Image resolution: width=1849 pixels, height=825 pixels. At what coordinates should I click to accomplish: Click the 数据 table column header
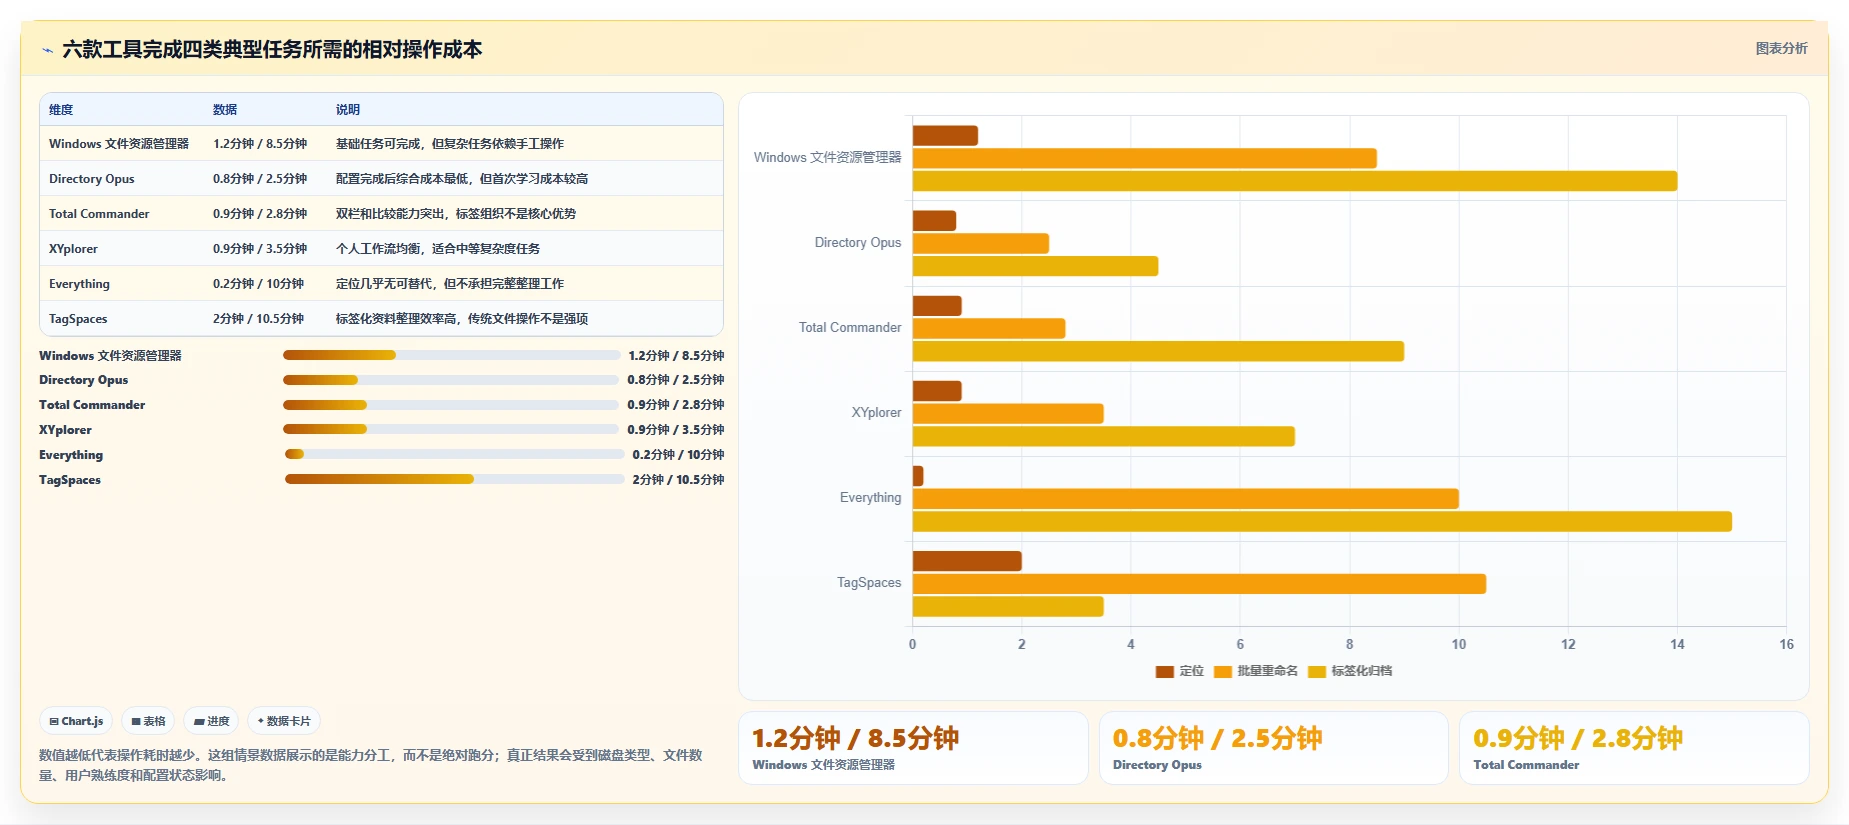(x=225, y=110)
